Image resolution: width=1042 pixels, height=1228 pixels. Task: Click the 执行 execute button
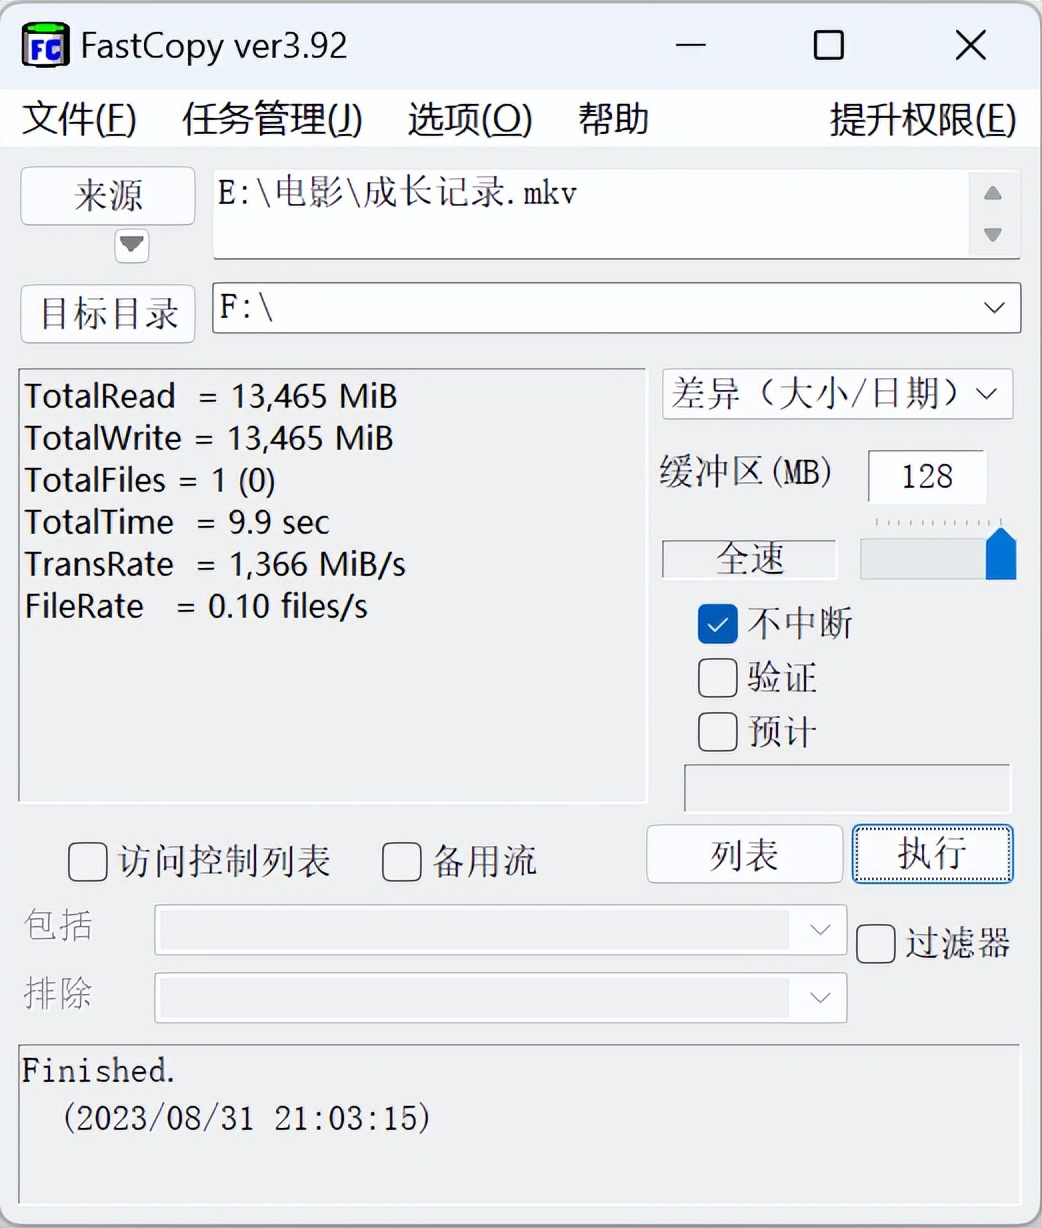[931, 855]
